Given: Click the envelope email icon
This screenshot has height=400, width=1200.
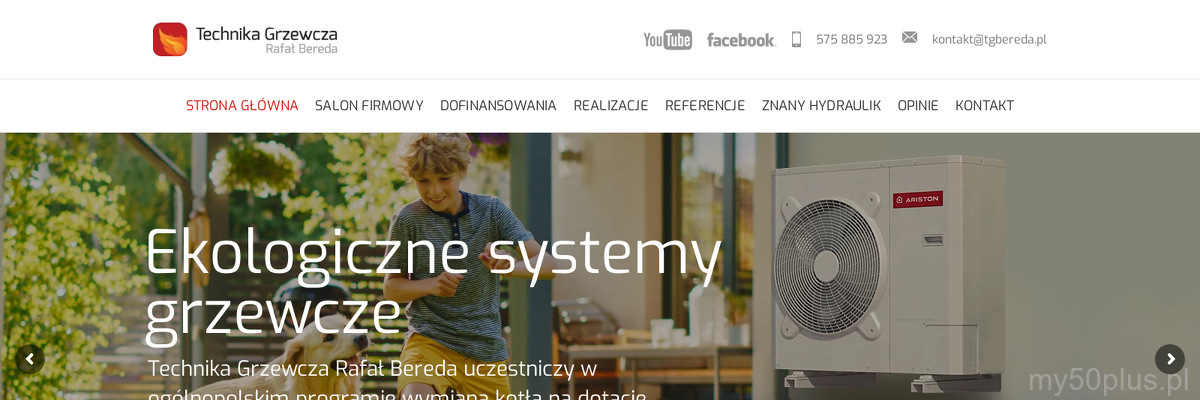Looking at the screenshot, I should pos(909,38).
